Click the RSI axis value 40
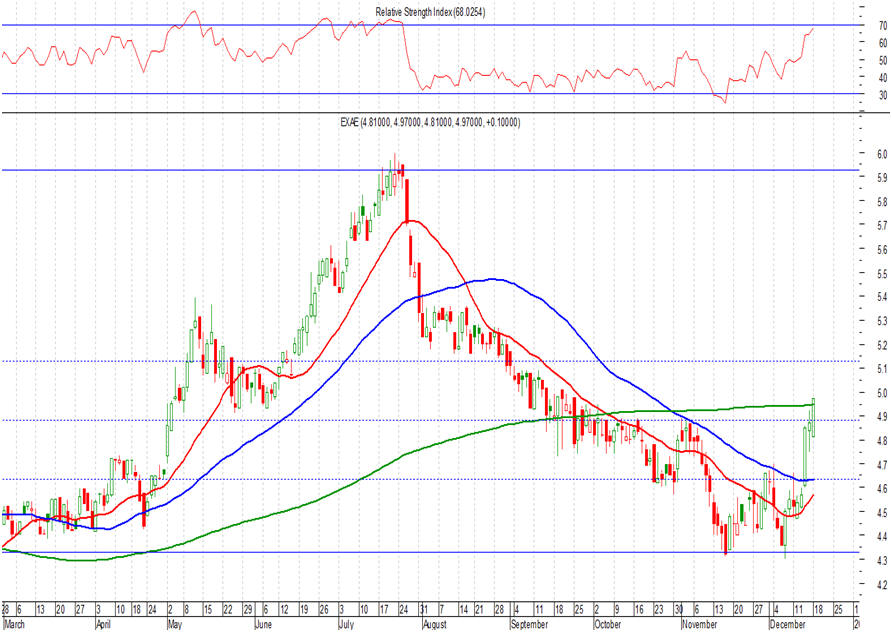 click(x=883, y=78)
